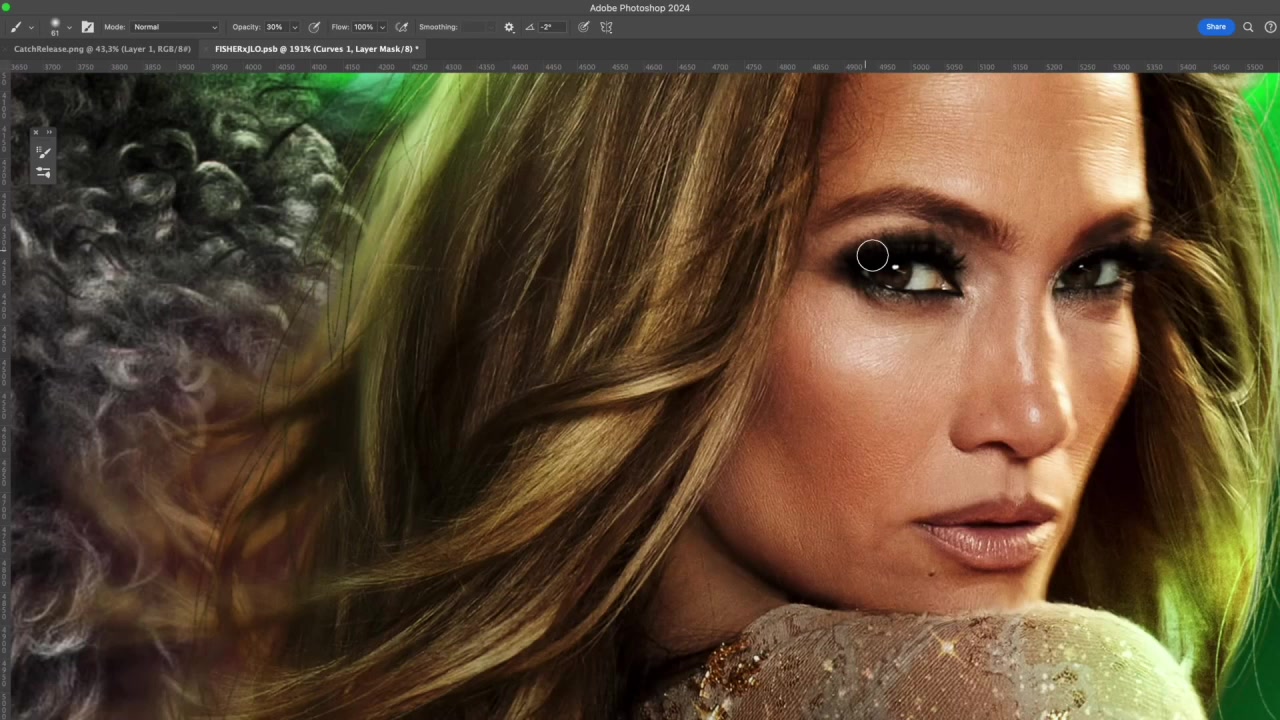Enable airbrush-style build-up effects
The width and height of the screenshot is (1280, 720).
401,27
